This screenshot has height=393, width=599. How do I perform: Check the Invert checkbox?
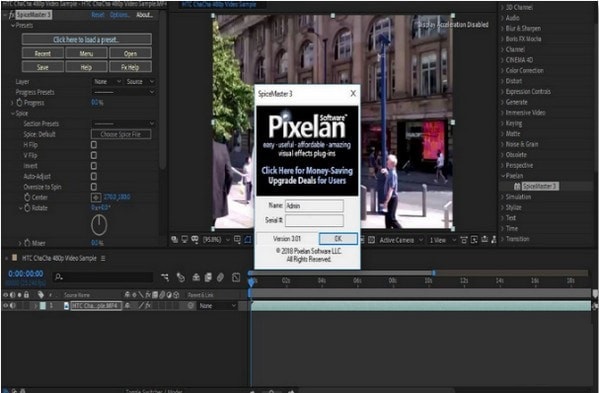(94, 166)
